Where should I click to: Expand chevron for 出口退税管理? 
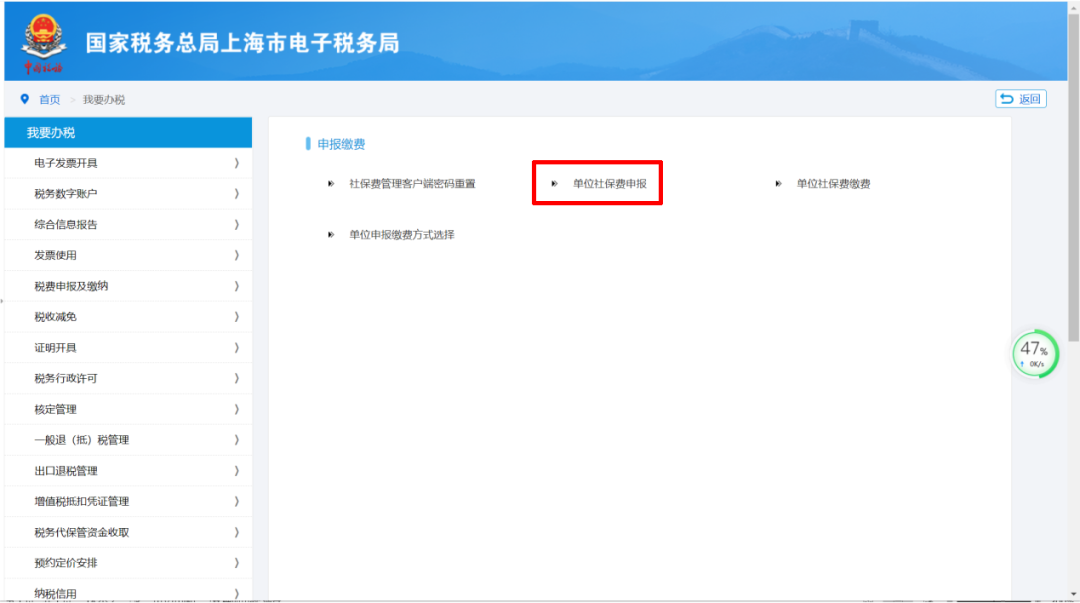click(237, 471)
